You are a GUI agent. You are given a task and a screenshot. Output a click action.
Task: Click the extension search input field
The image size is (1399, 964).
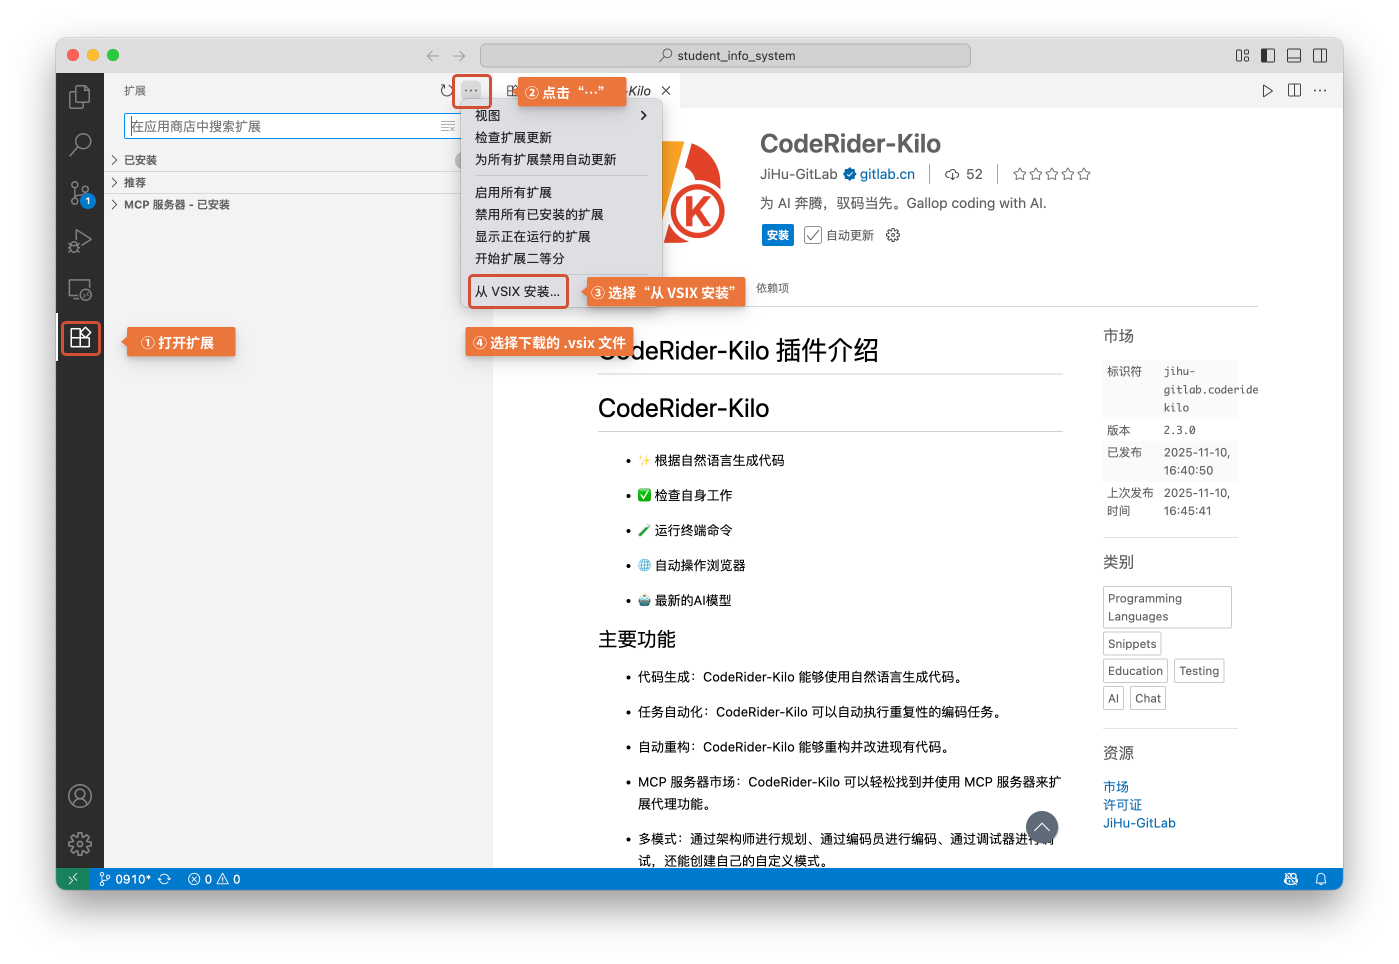(284, 126)
